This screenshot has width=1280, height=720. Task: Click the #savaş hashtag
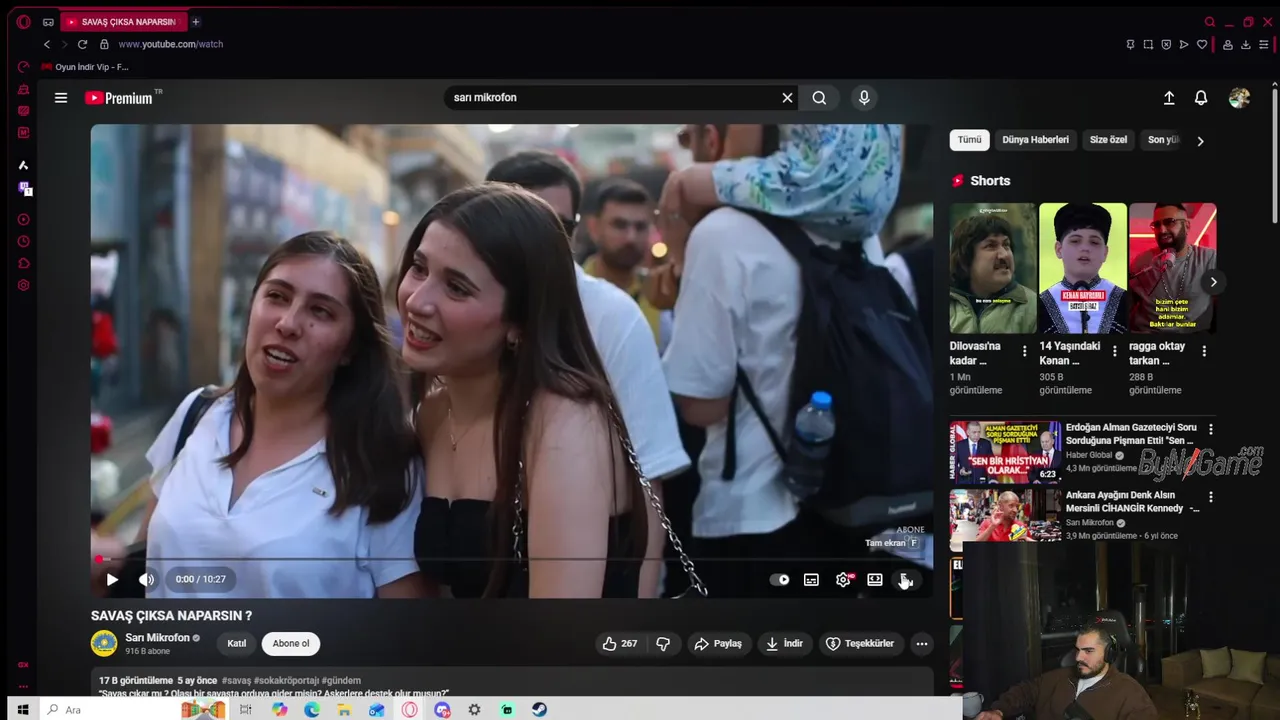click(x=237, y=681)
